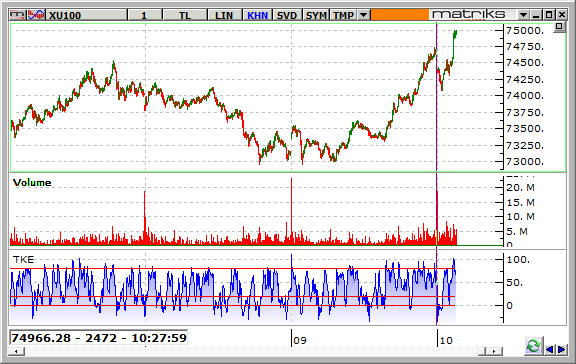Viewport: 576px width, 364px height.
Task: Toggle the highlighted KHN button
Action: click(x=257, y=15)
